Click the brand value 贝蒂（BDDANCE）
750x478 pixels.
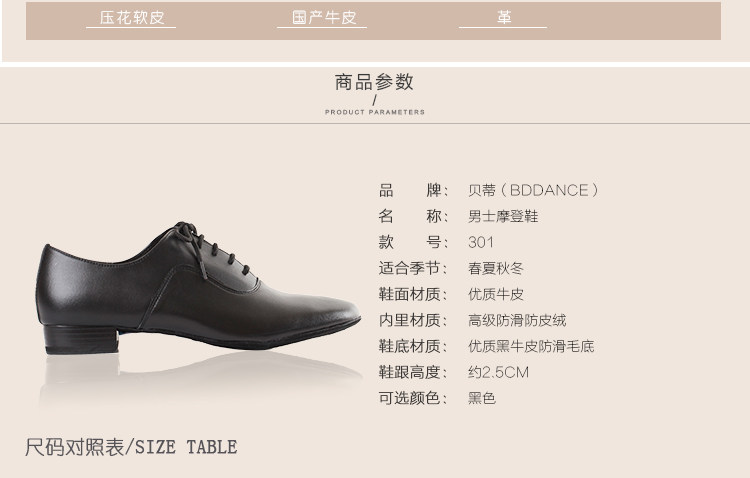tap(534, 190)
